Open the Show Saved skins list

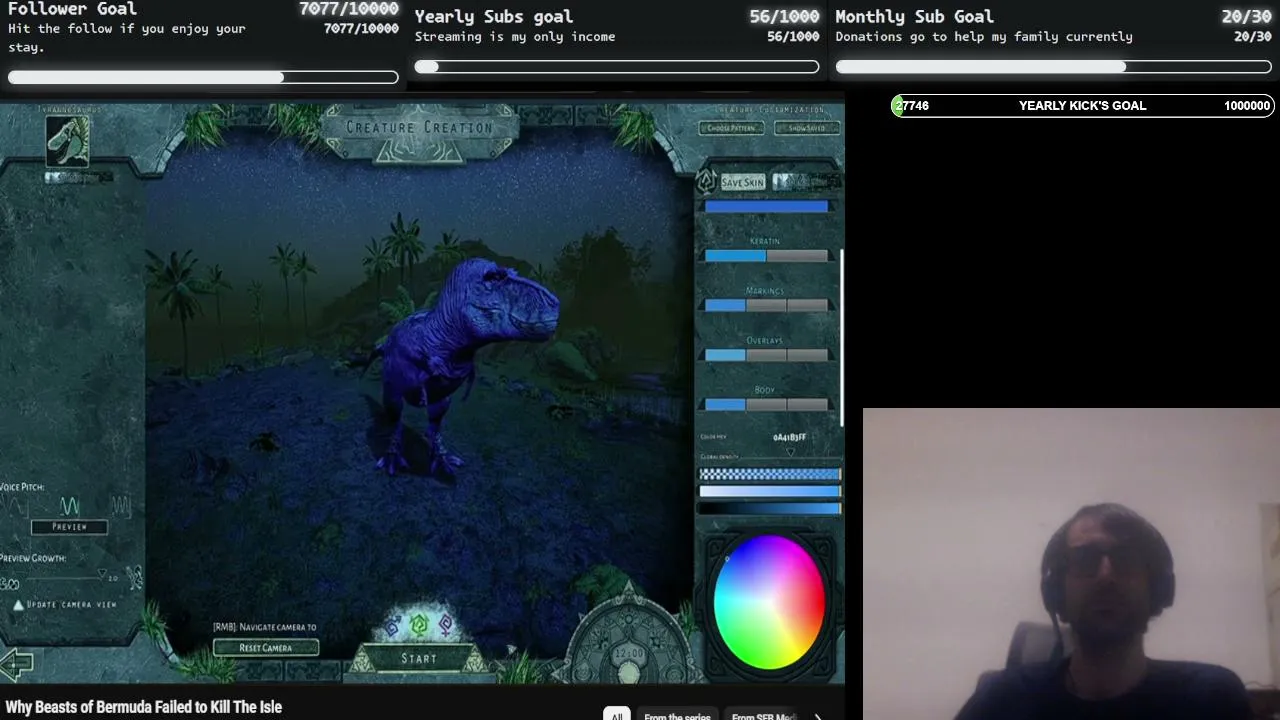(x=807, y=128)
